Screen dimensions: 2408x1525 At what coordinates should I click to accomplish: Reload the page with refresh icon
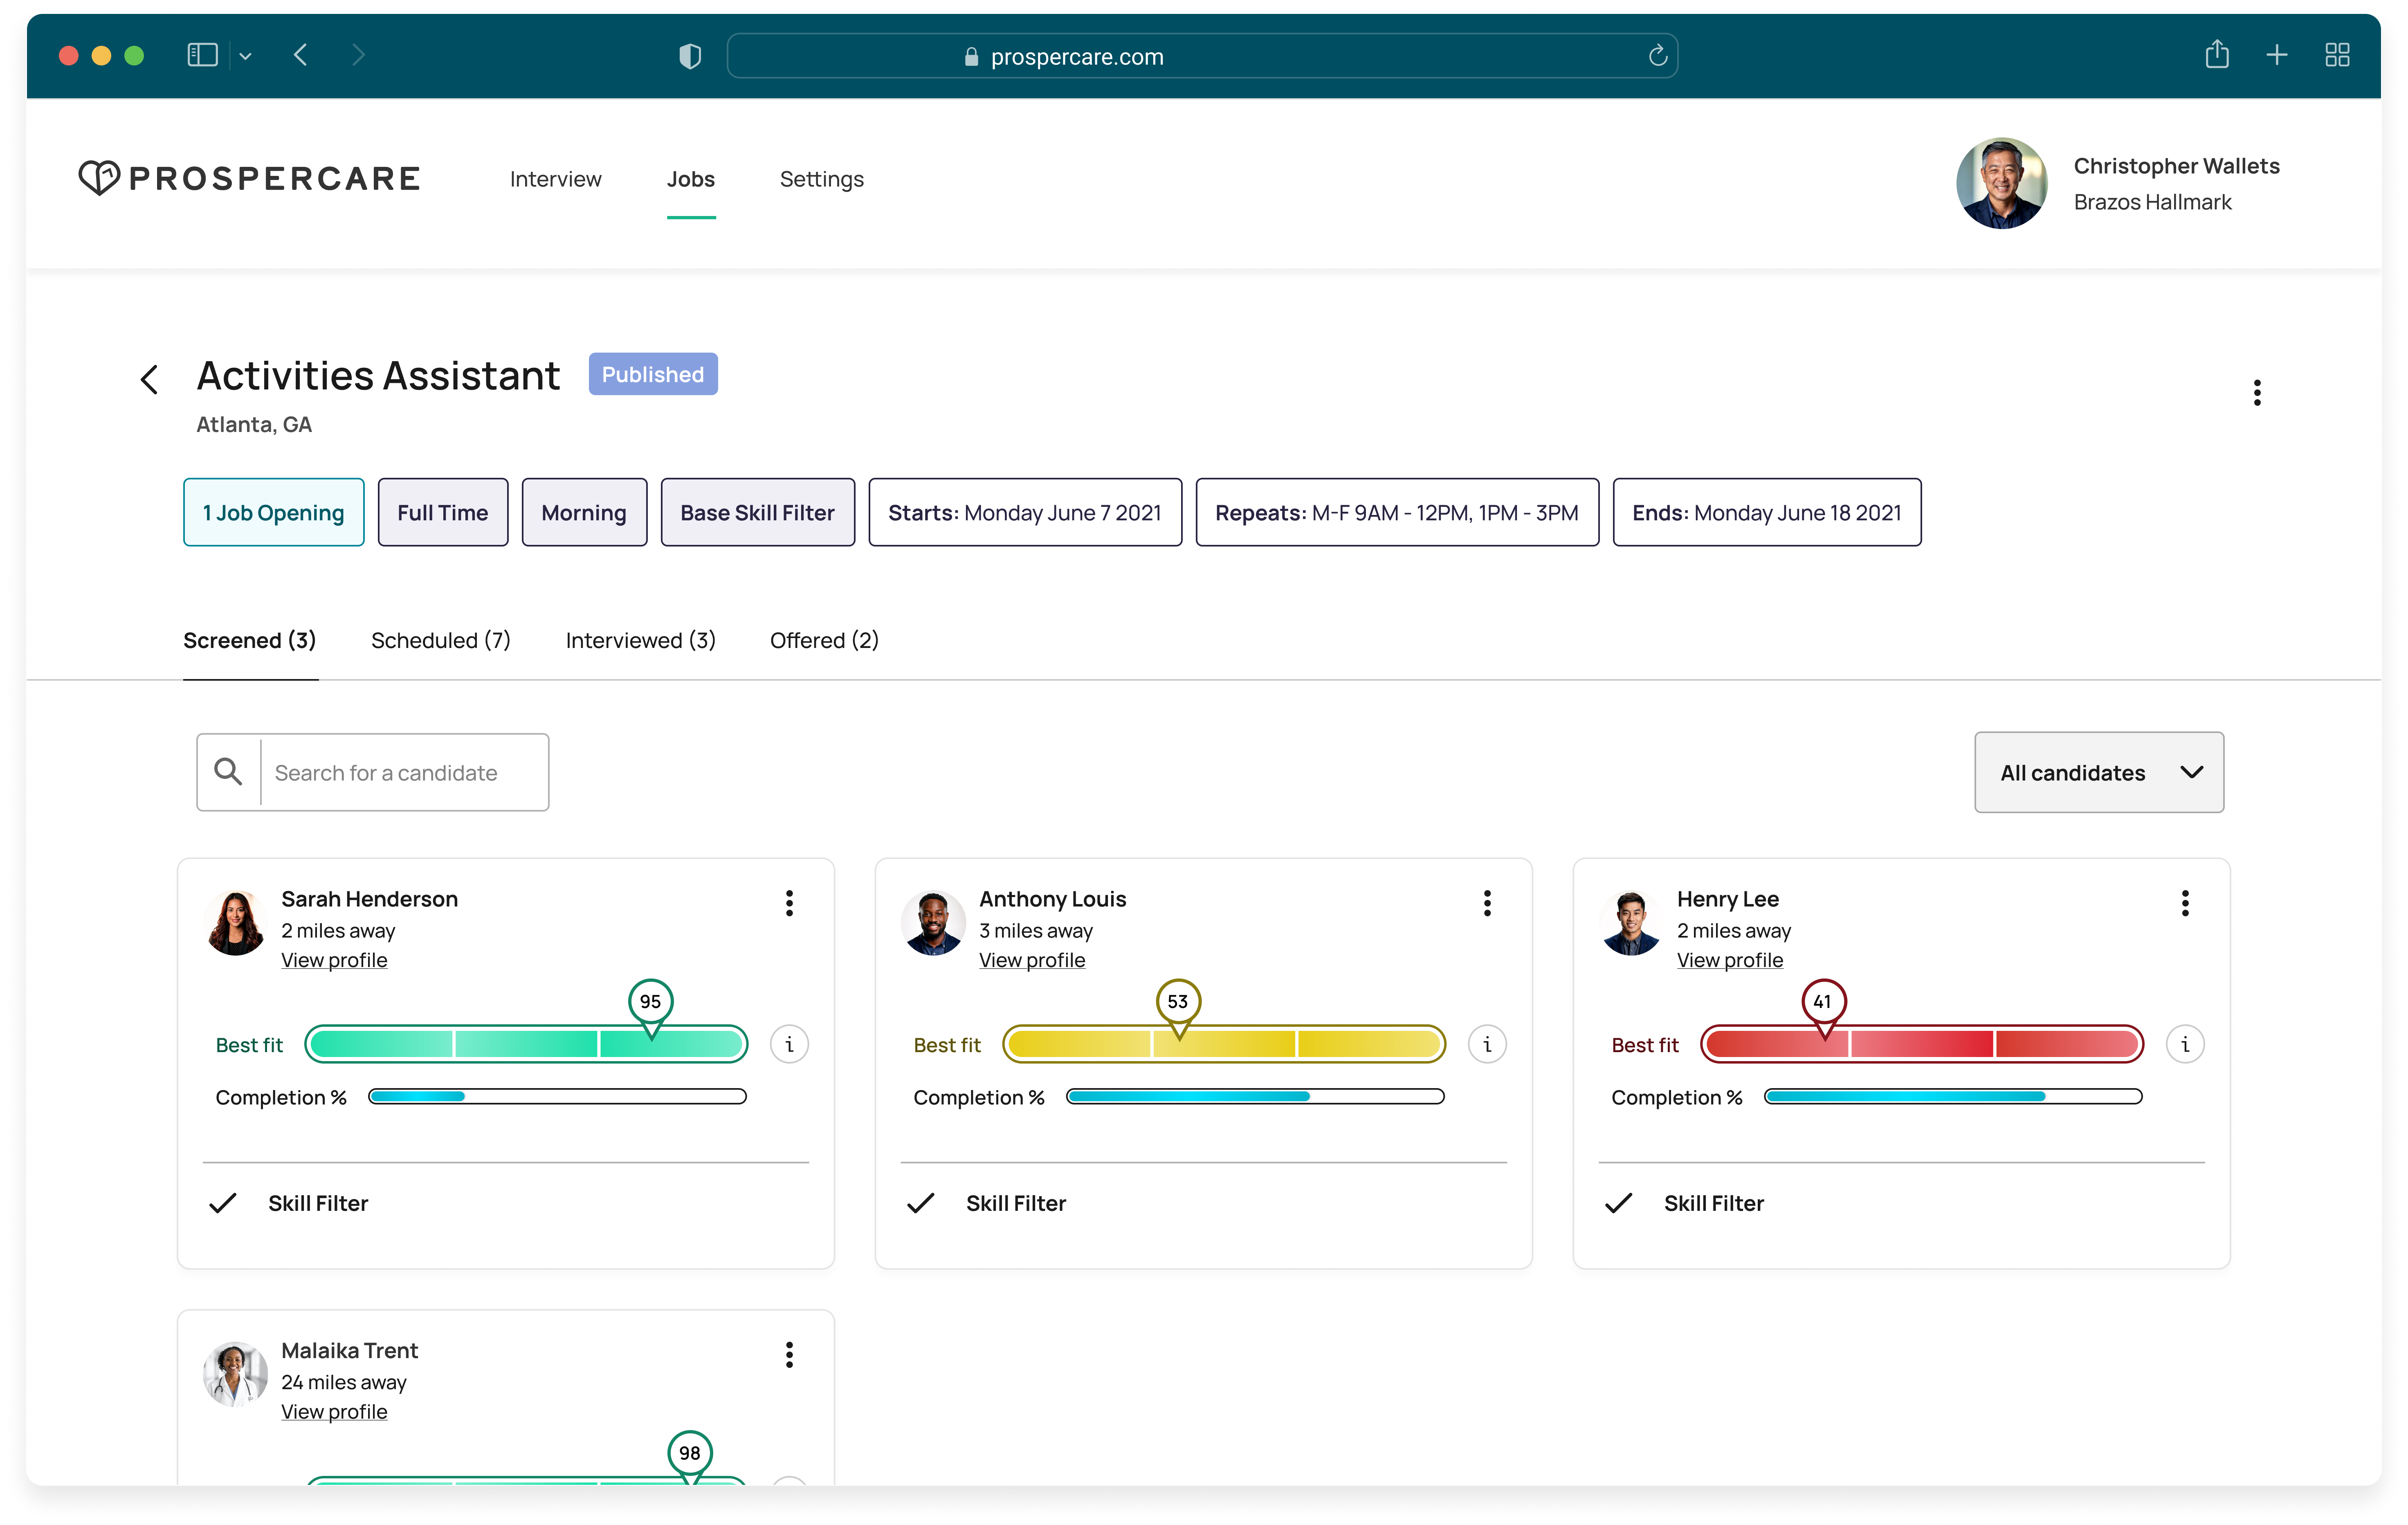pyautogui.click(x=1657, y=56)
